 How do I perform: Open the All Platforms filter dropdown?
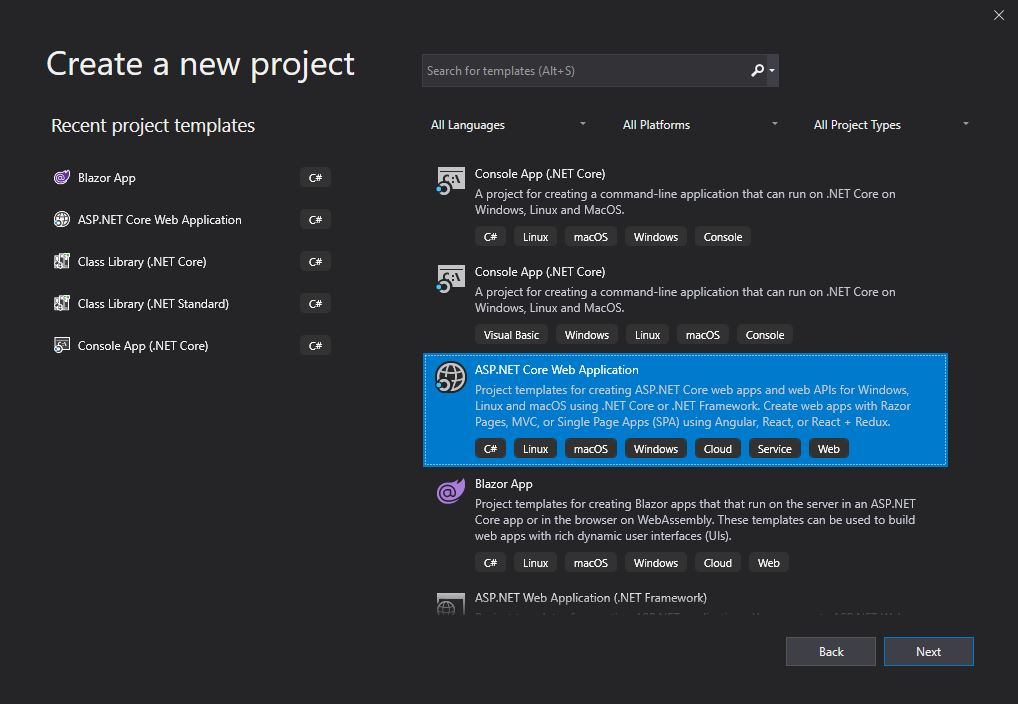(700, 125)
